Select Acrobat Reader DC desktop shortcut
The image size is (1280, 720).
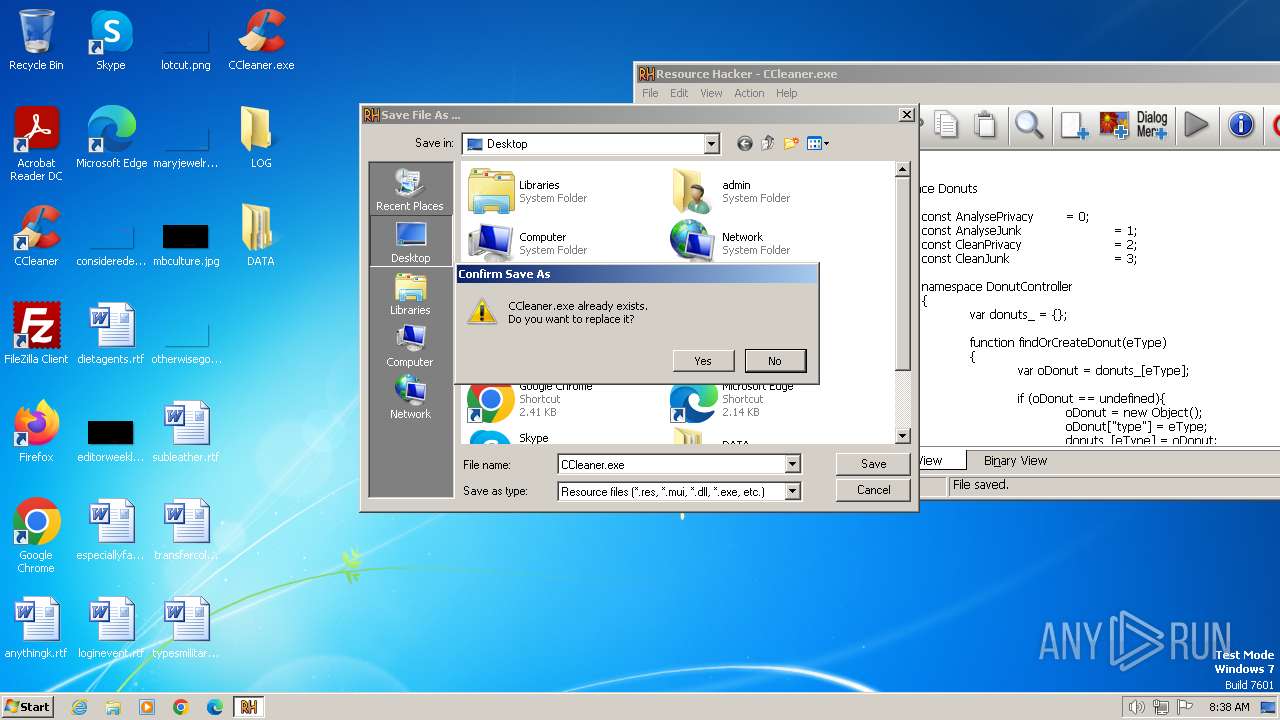36,145
